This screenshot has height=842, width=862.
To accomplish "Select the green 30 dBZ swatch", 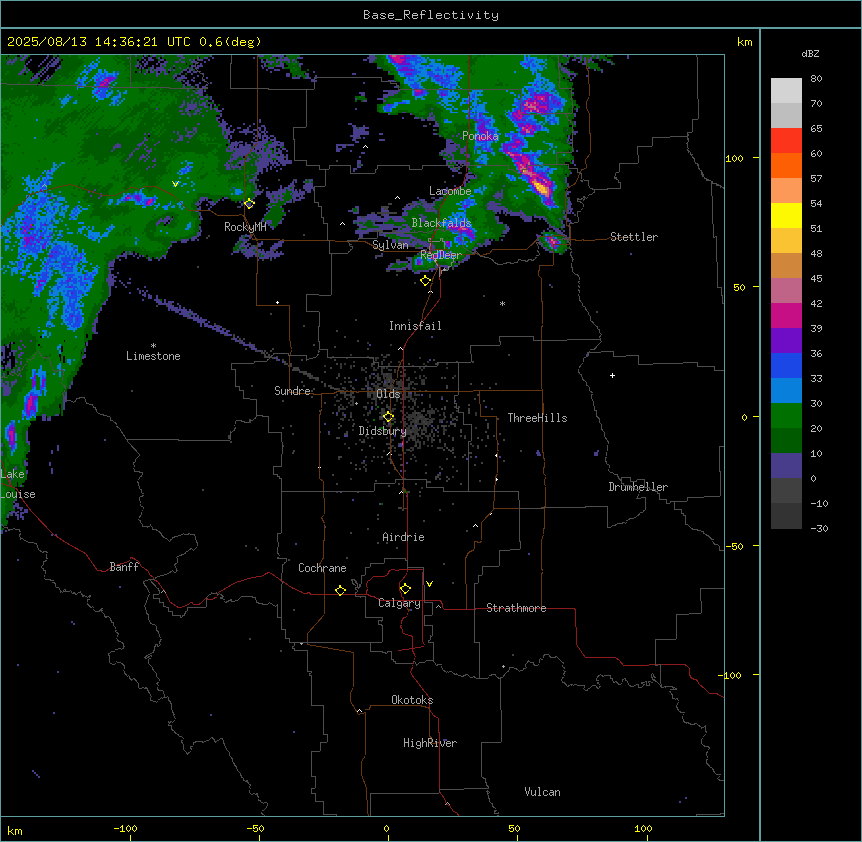I will tap(786, 416).
